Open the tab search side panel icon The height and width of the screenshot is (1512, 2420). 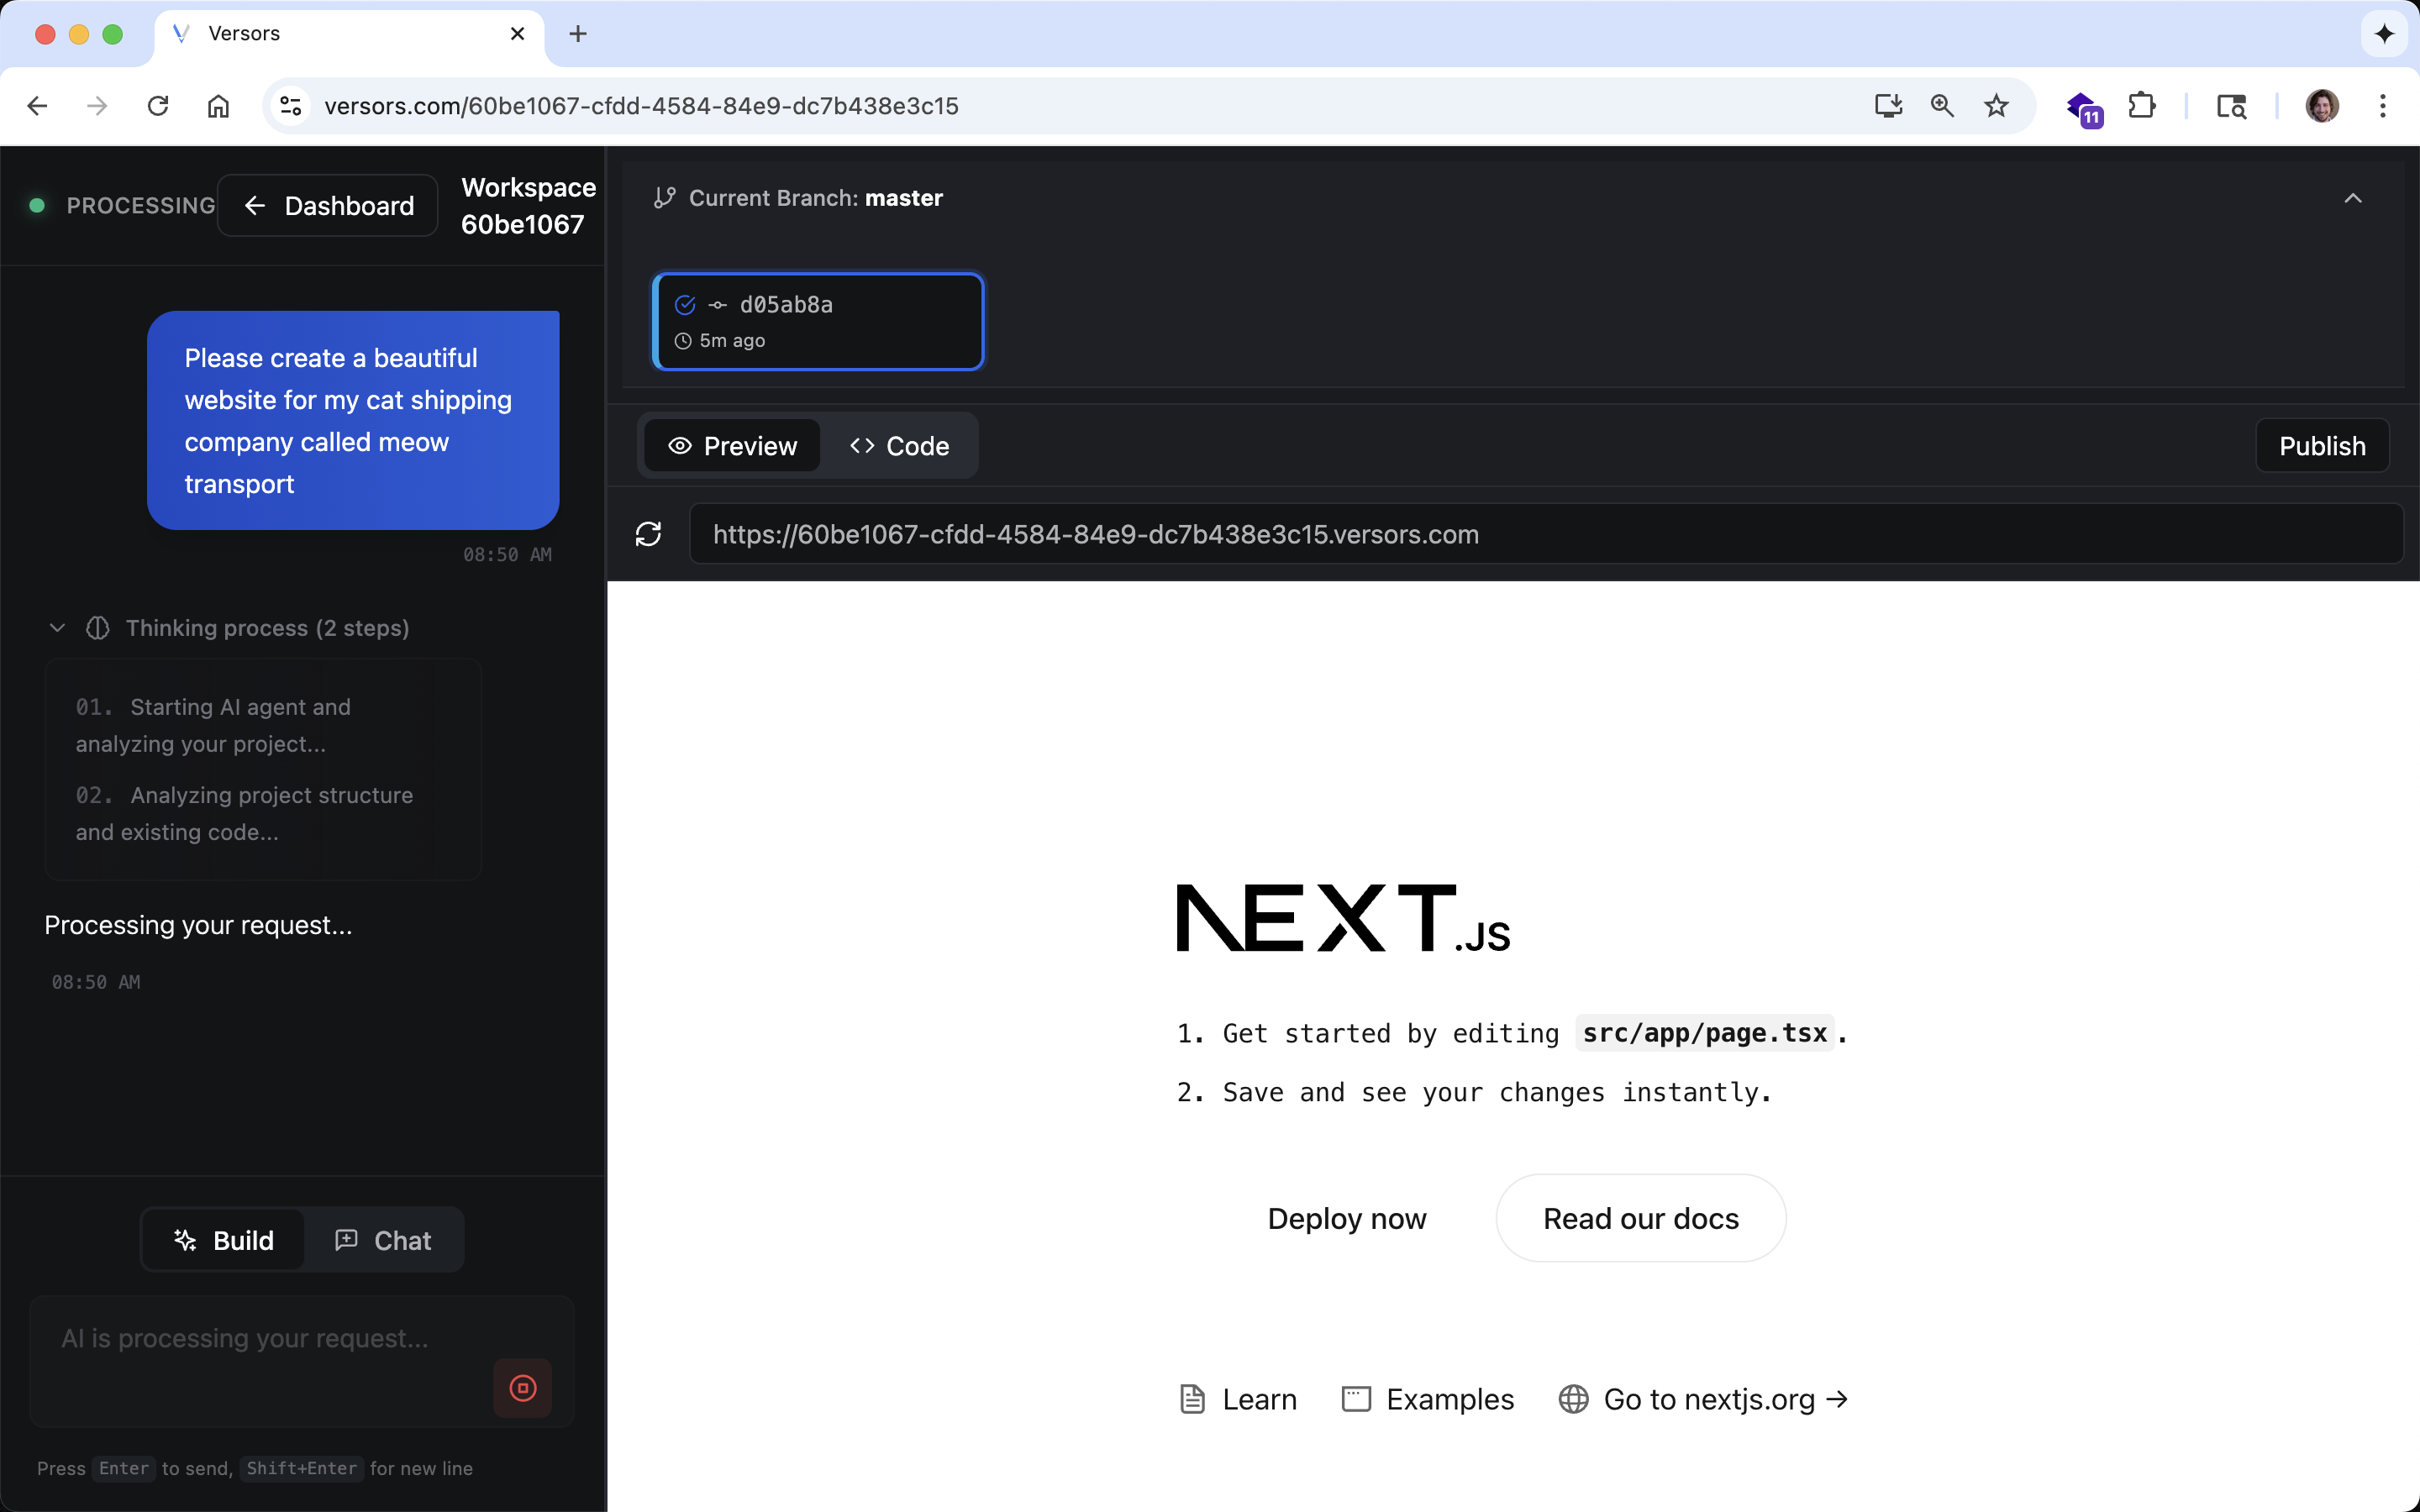2231,106
